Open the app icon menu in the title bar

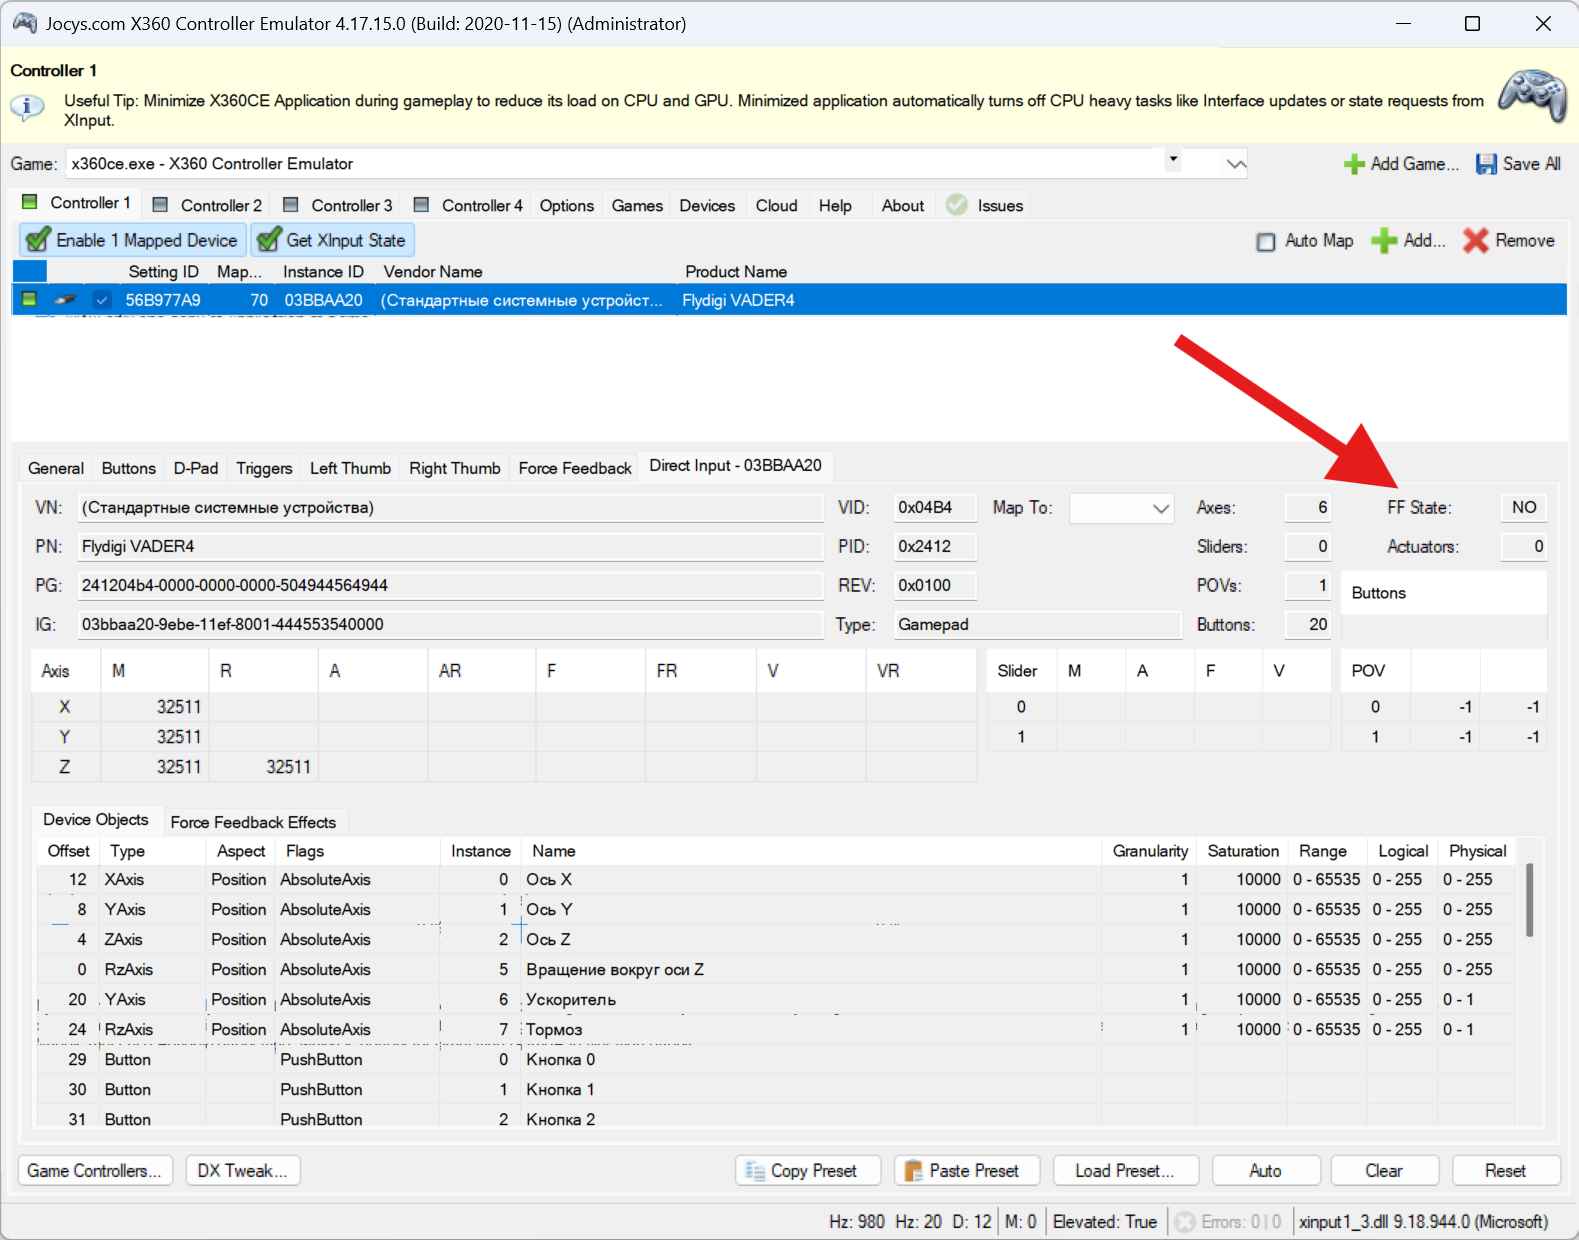point(24,23)
